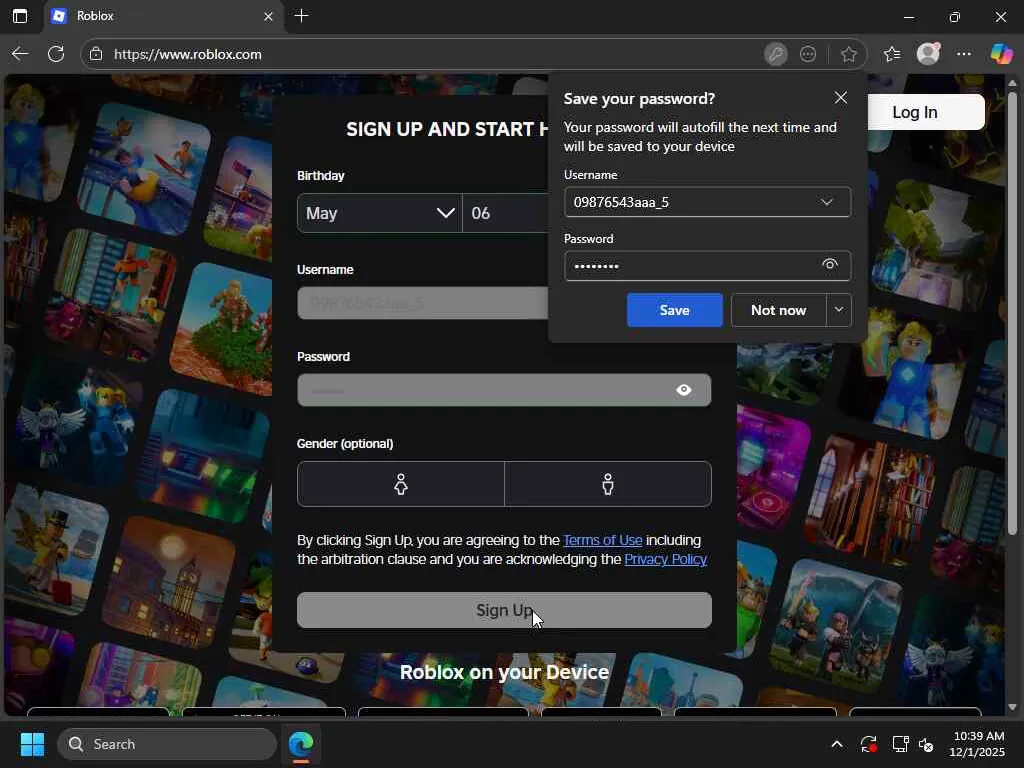Image resolution: width=1024 pixels, height=768 pixels.
Task: Click the dialog password field
Action: pos(707,266)
